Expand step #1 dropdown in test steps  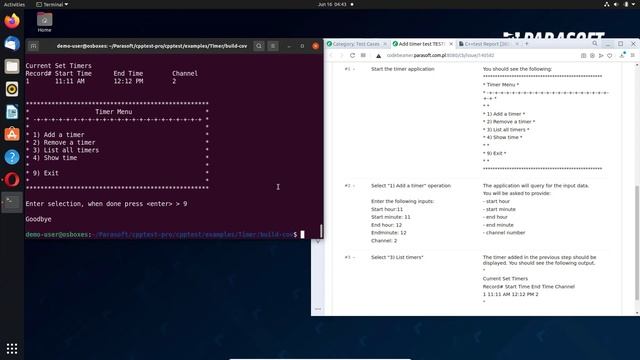point(354,69)
